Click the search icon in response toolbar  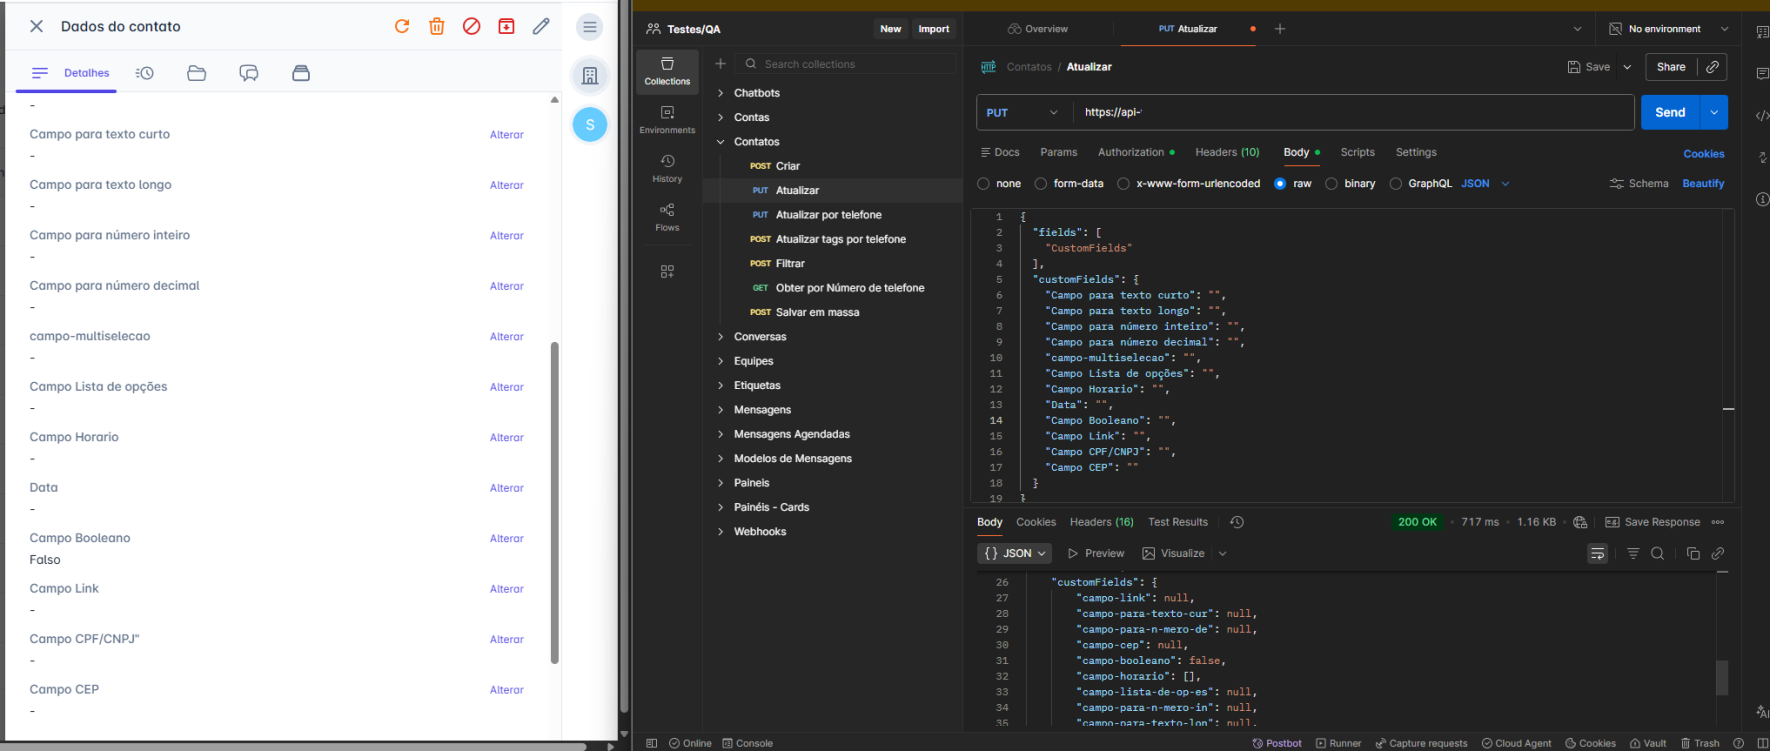tap(1657, 554)
